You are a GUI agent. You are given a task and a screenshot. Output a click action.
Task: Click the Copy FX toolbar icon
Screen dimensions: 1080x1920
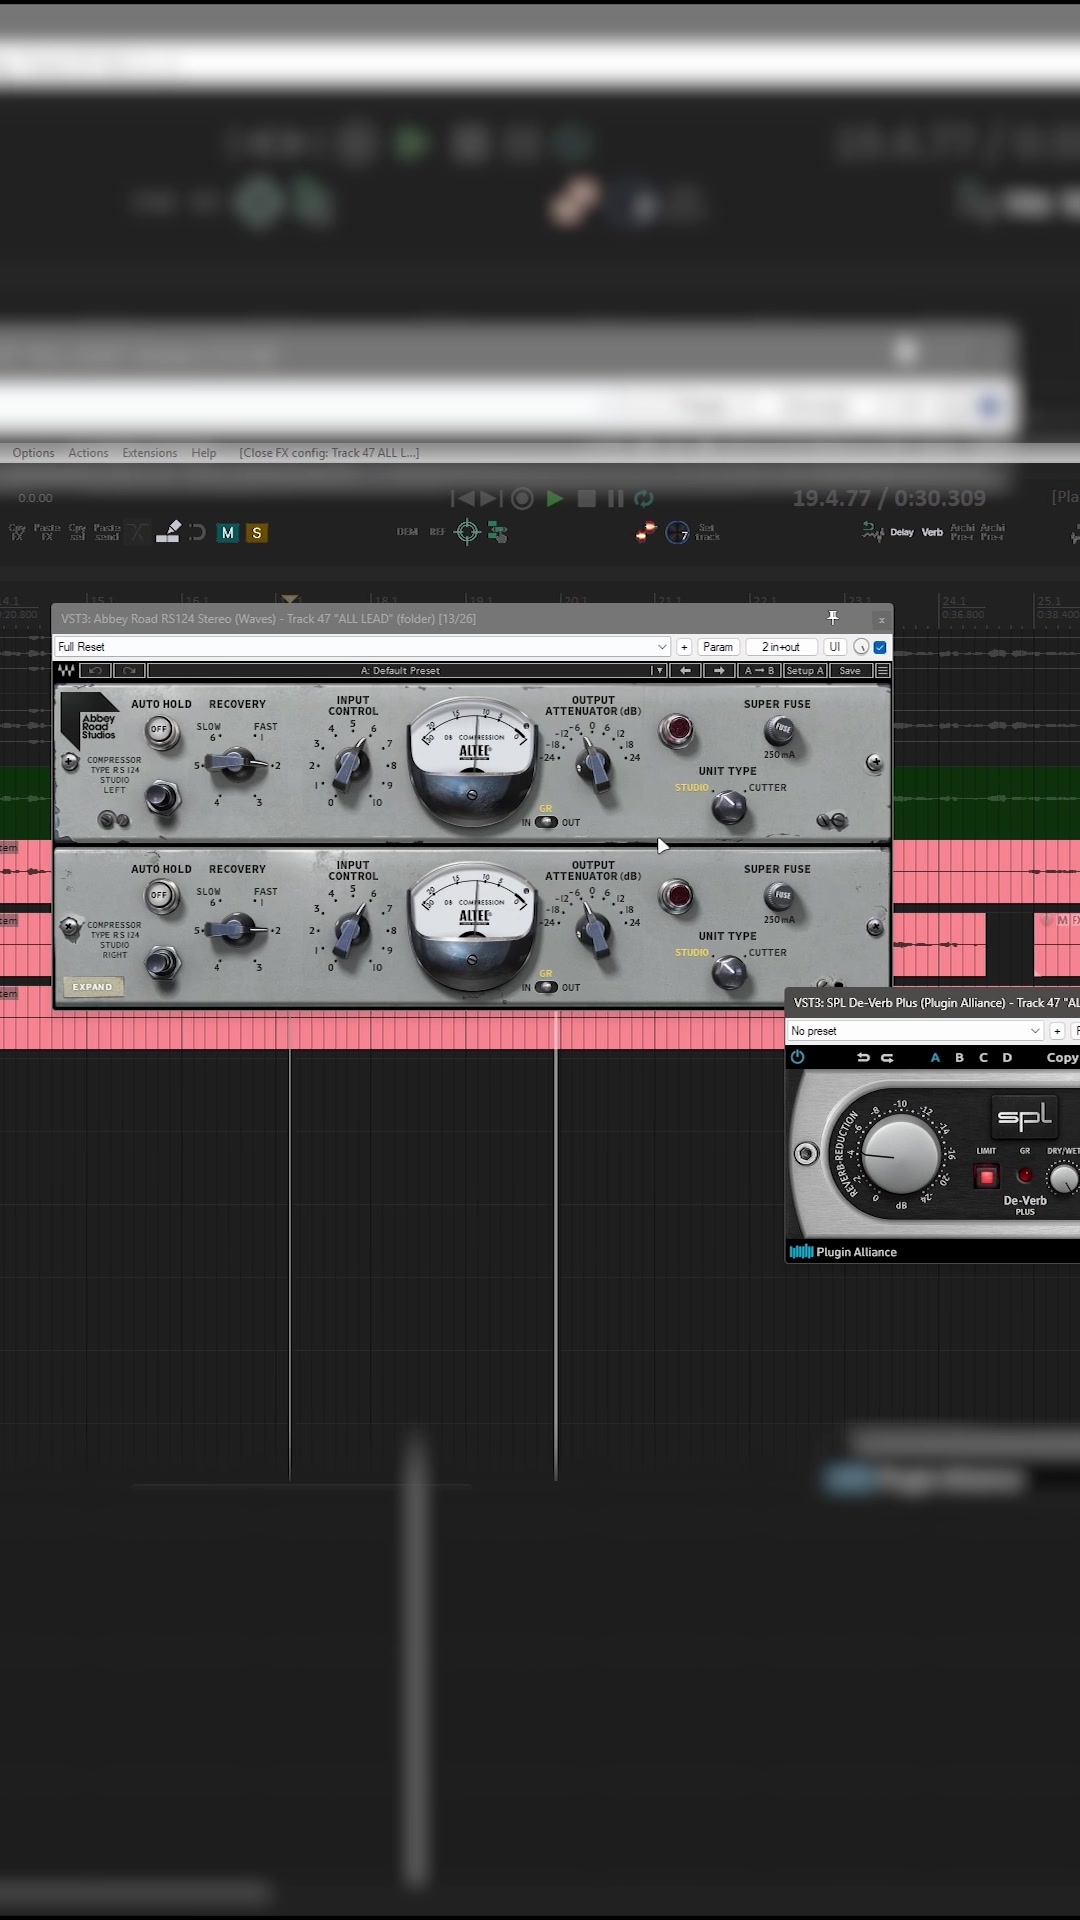click(x=17, y=532)
